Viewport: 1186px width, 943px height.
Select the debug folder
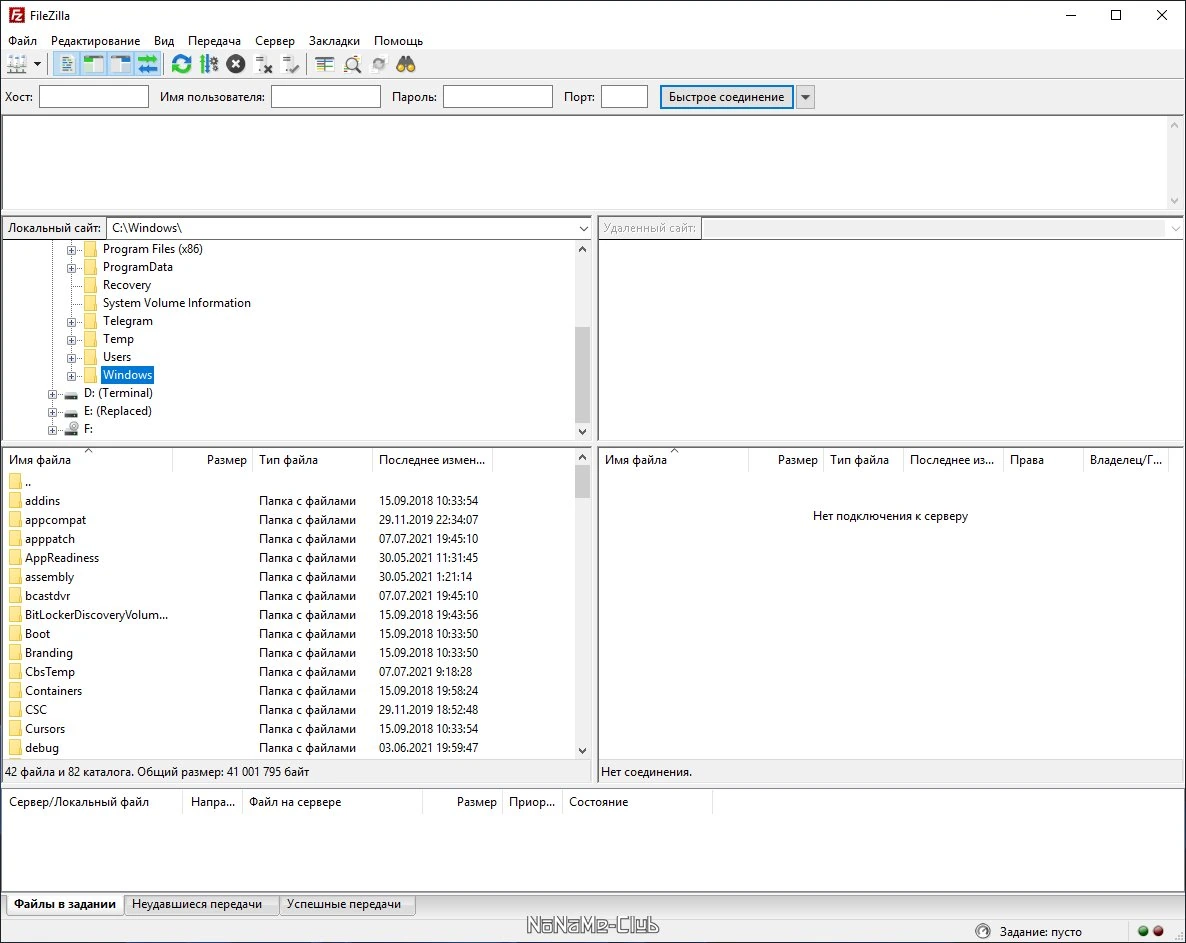pos(42,748)
